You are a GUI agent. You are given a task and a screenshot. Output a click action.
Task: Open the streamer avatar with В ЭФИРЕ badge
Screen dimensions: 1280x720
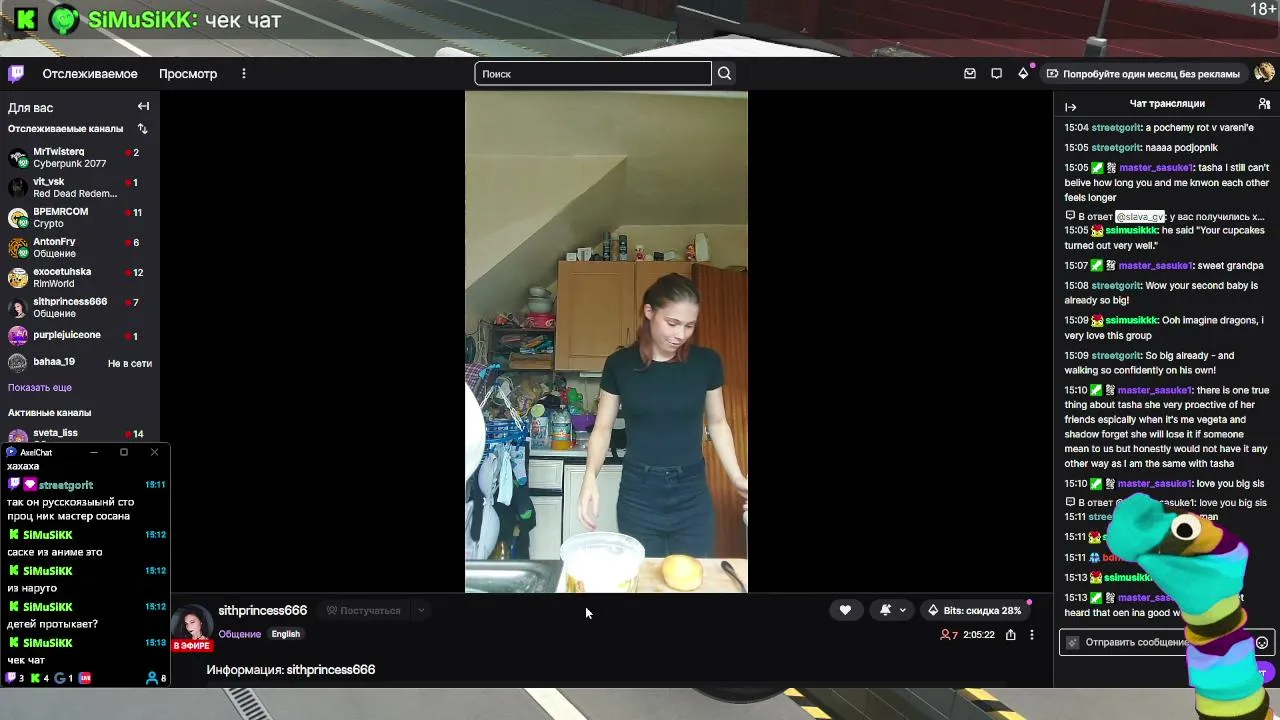(192, 627)
